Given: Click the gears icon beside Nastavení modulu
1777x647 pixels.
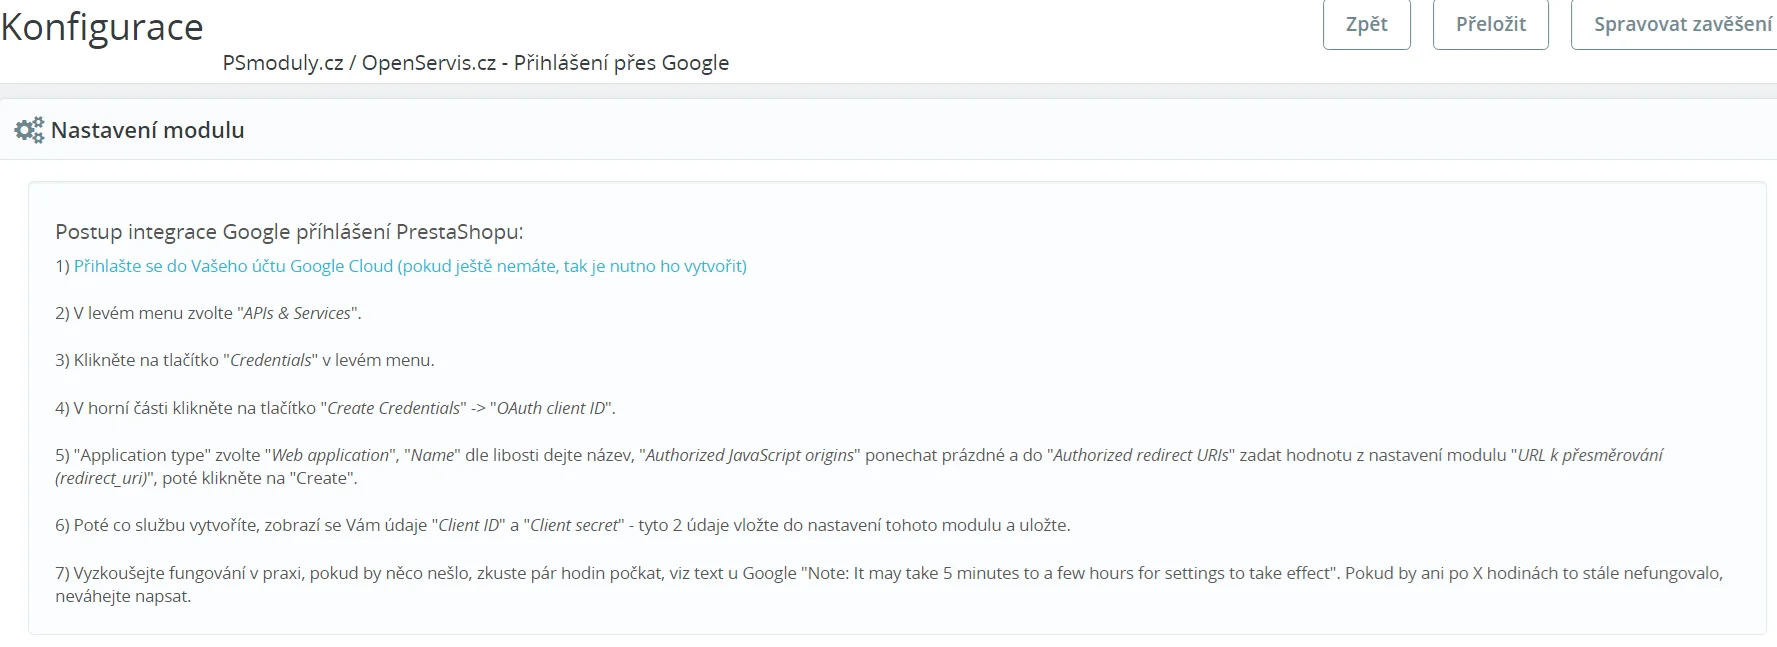Looking at the screenshot, I should point(29,130).
